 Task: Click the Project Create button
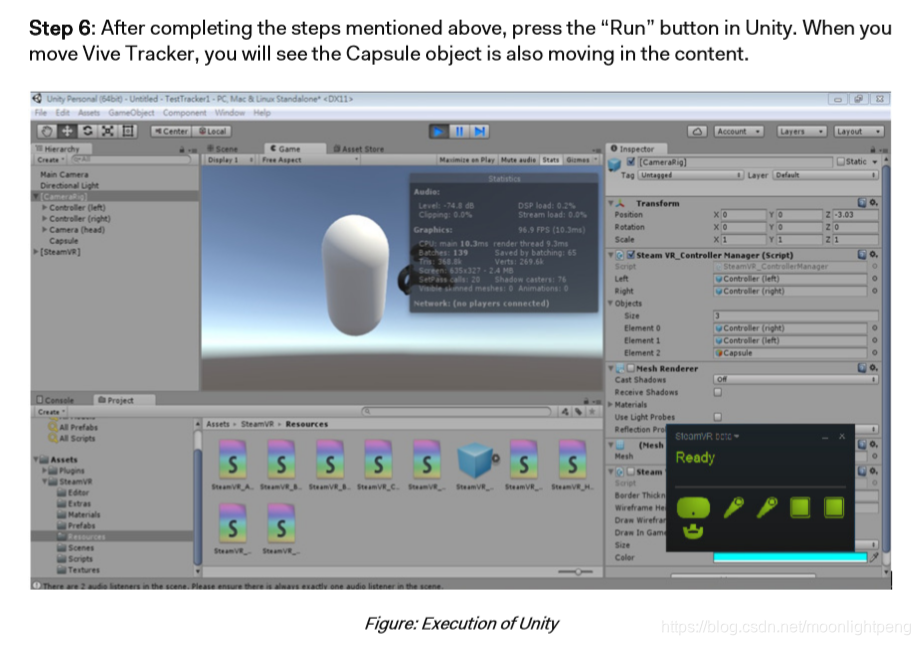coord(51,411)
